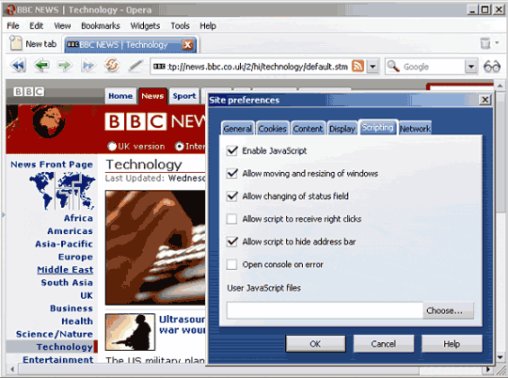Open the Science/Nature link
The image size is (508, 378).
(x=54, y=334)
